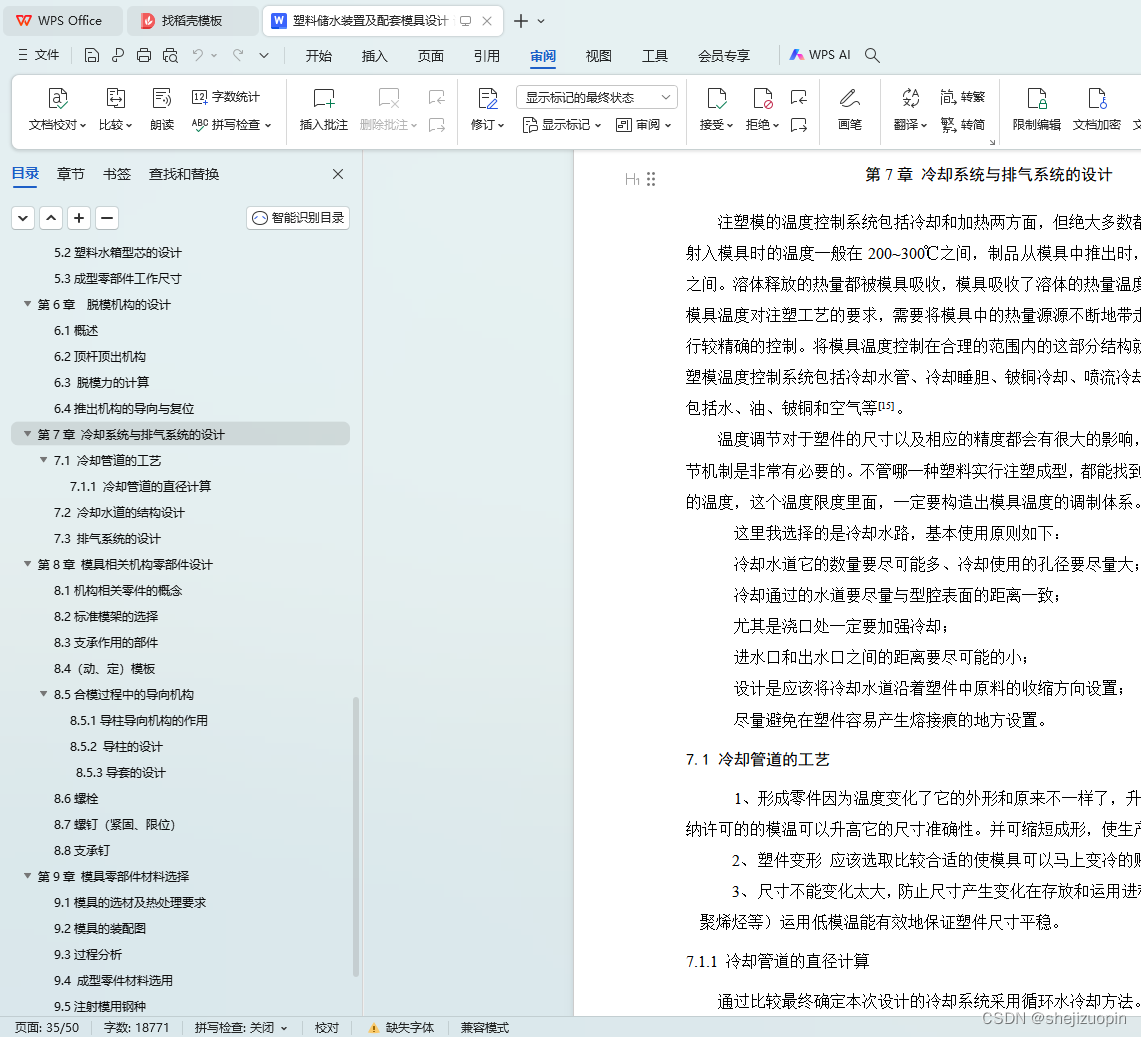Click the move-down heading arrow button
1141x1037 pixels.
23,218
